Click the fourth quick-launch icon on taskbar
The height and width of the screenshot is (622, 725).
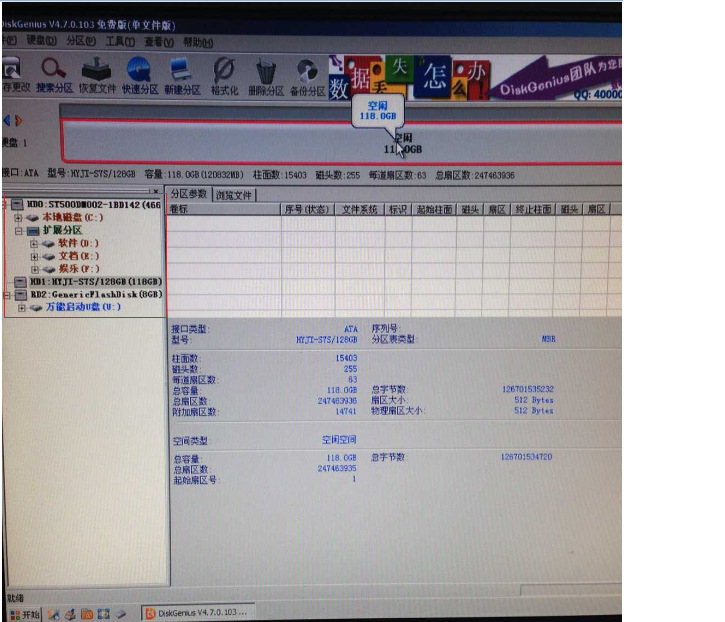click(104, 614)
